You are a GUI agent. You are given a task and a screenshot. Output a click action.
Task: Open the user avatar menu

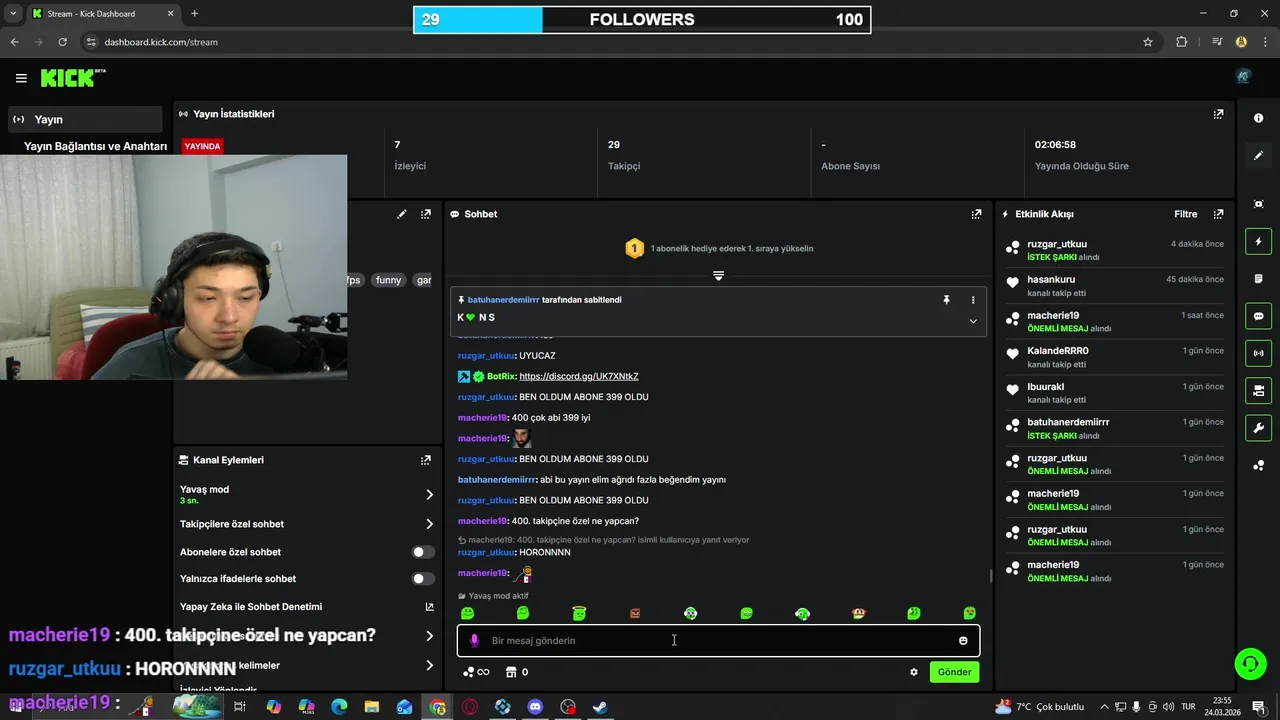[1243, 76]
